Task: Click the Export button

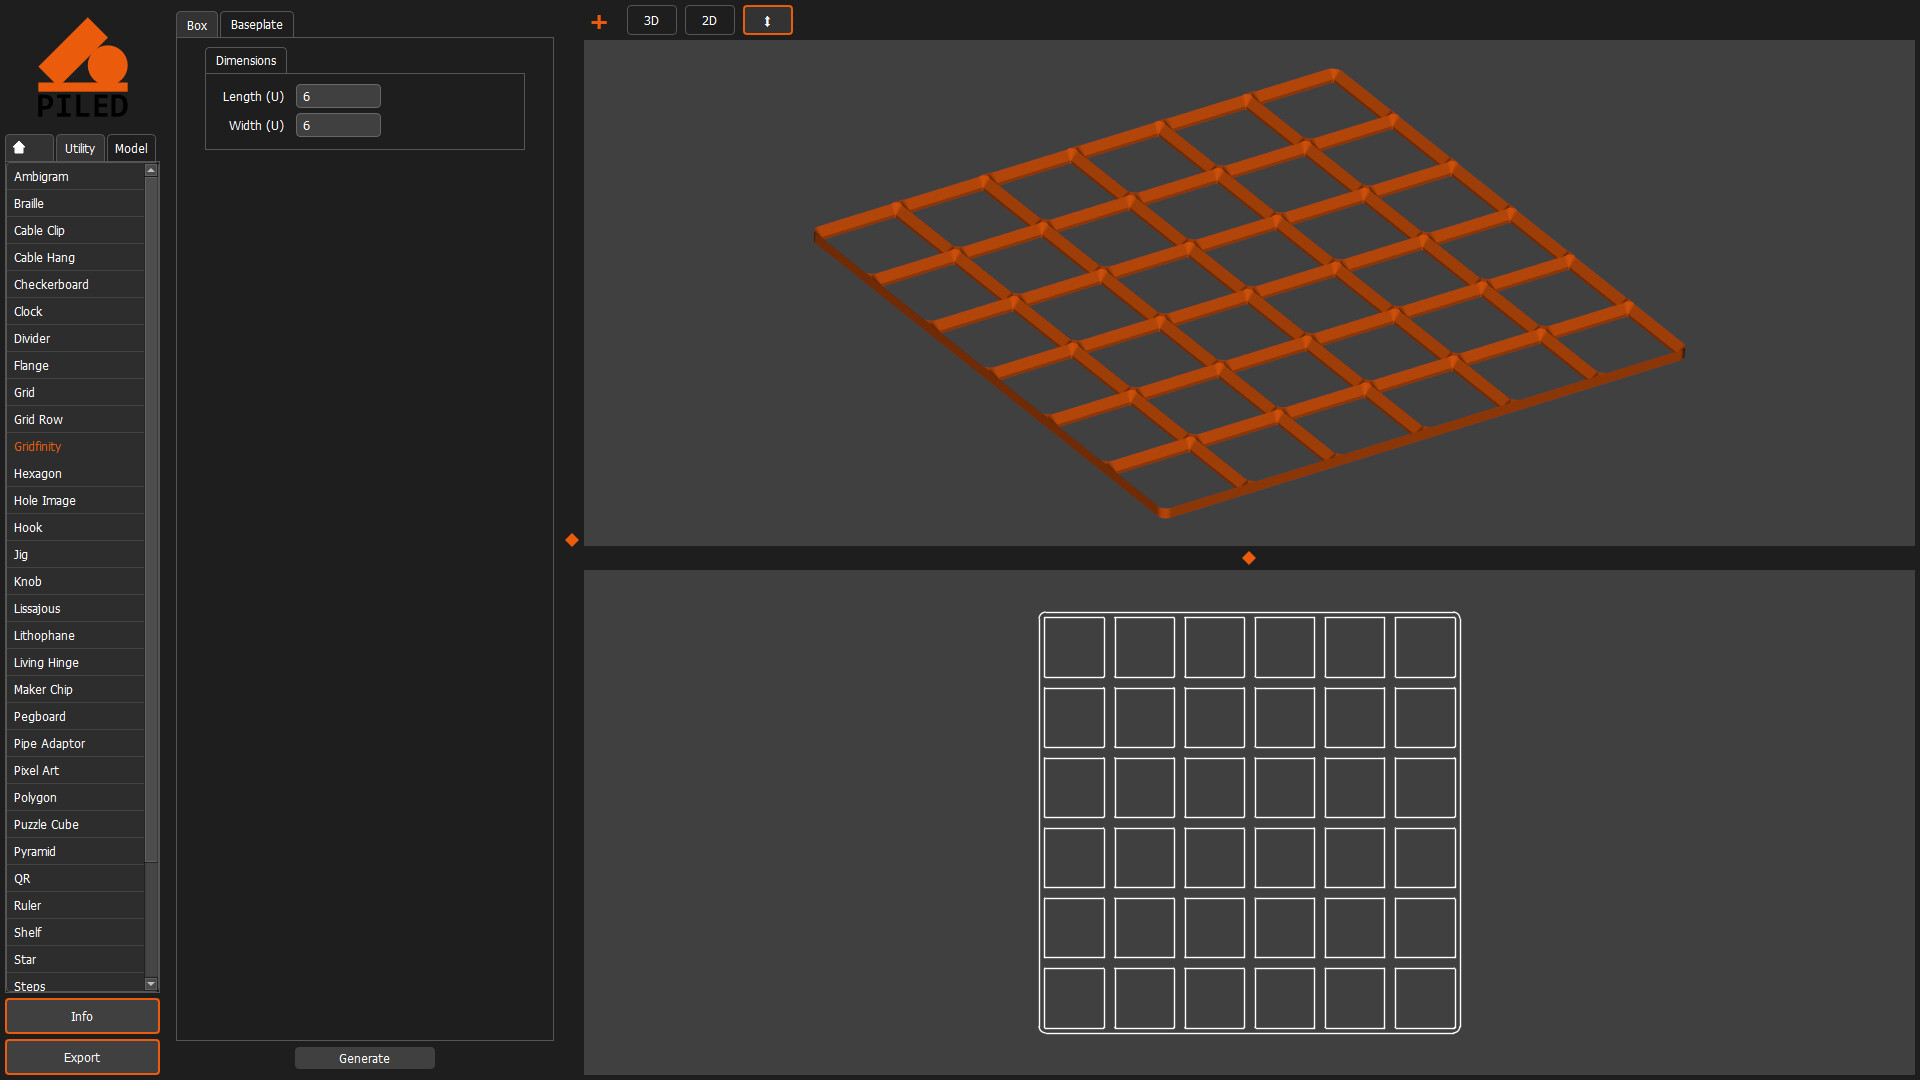Action: [x=82, y=1057]
